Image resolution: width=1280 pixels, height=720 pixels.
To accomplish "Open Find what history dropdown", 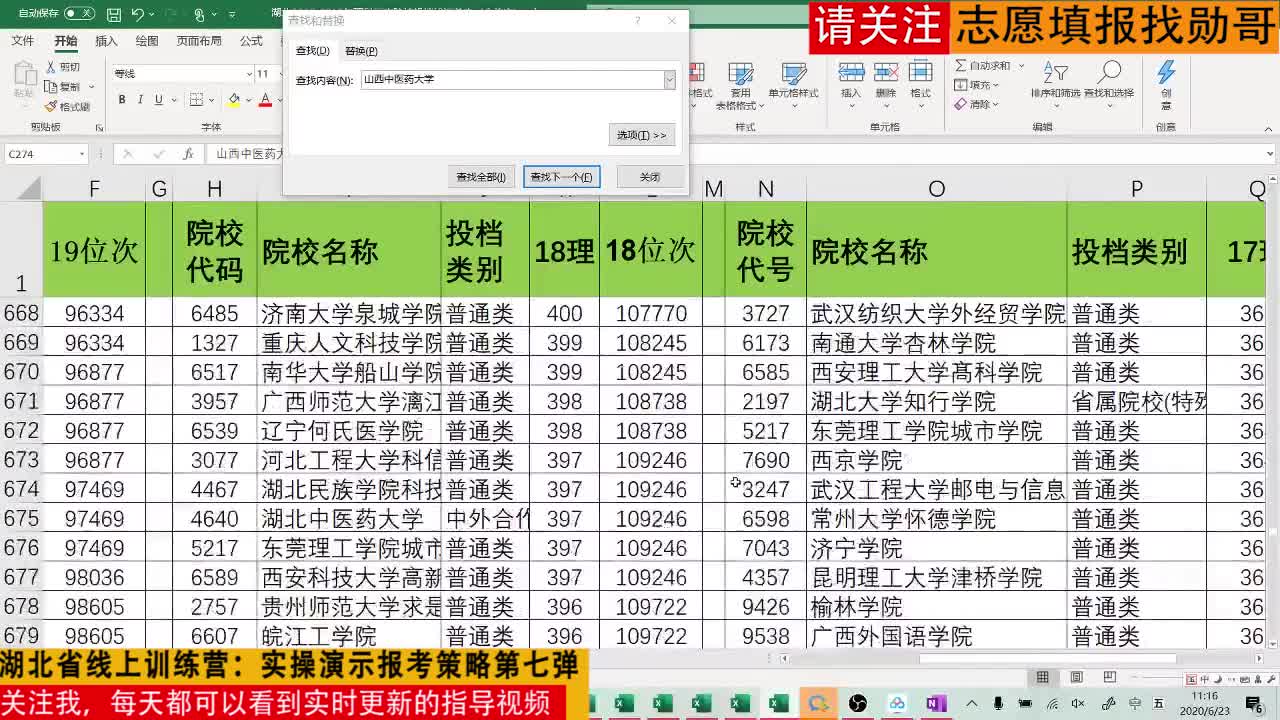I will click(669, 80).
